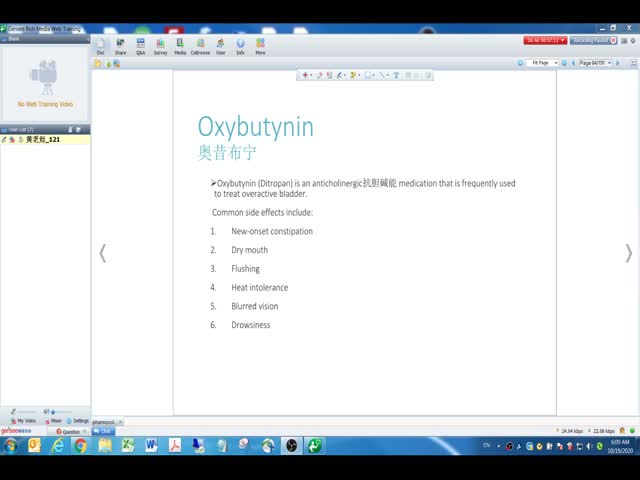The height and width of the screenshot is (480, 640).
Task: Open the User tool
Action: click(220, 46)
